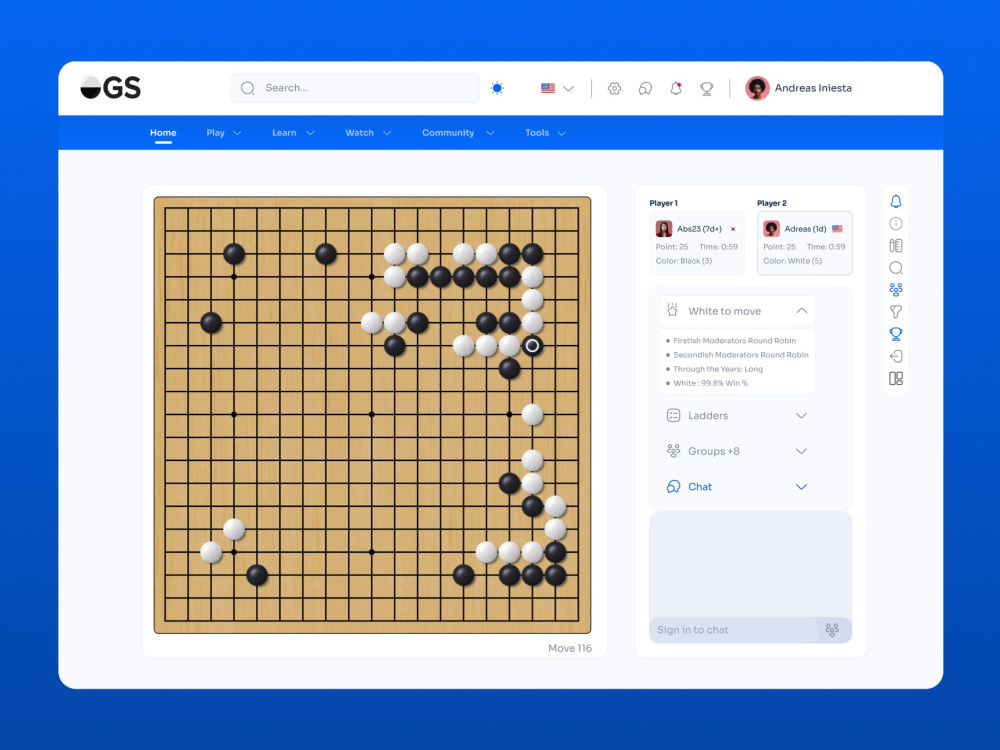Image resolution: width=1000 pixels, height=750 pixels.
Task: Collapse the White to move panel
Action: click(800, 310)
